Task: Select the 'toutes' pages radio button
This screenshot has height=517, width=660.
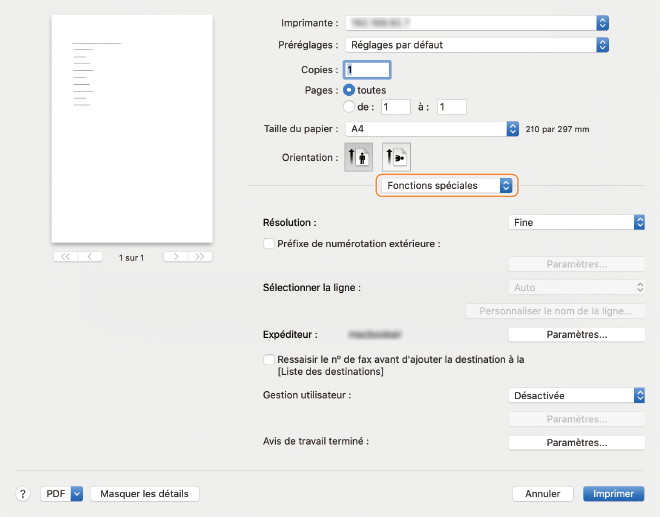Action: (349, 90)
